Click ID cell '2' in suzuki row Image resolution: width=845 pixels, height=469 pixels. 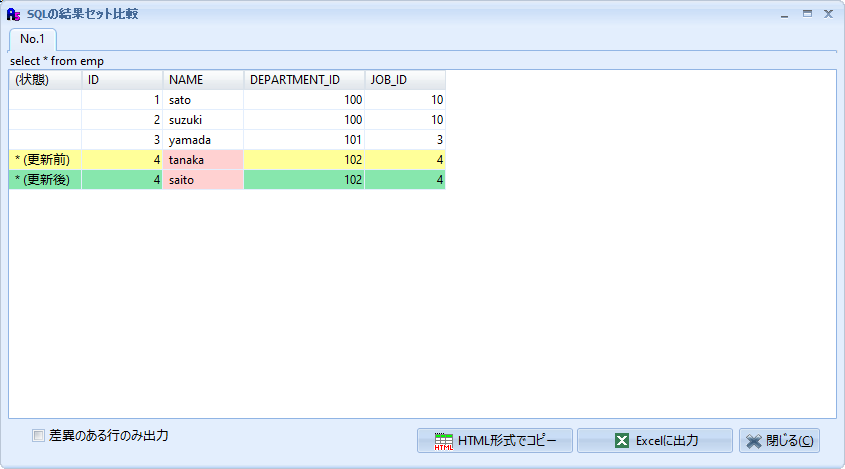point(122,120)
